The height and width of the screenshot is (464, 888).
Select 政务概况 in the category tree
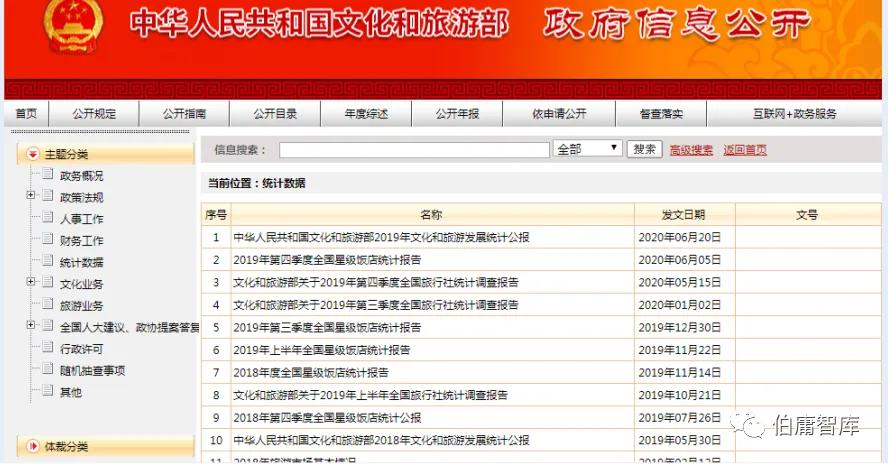coord(82,176)
